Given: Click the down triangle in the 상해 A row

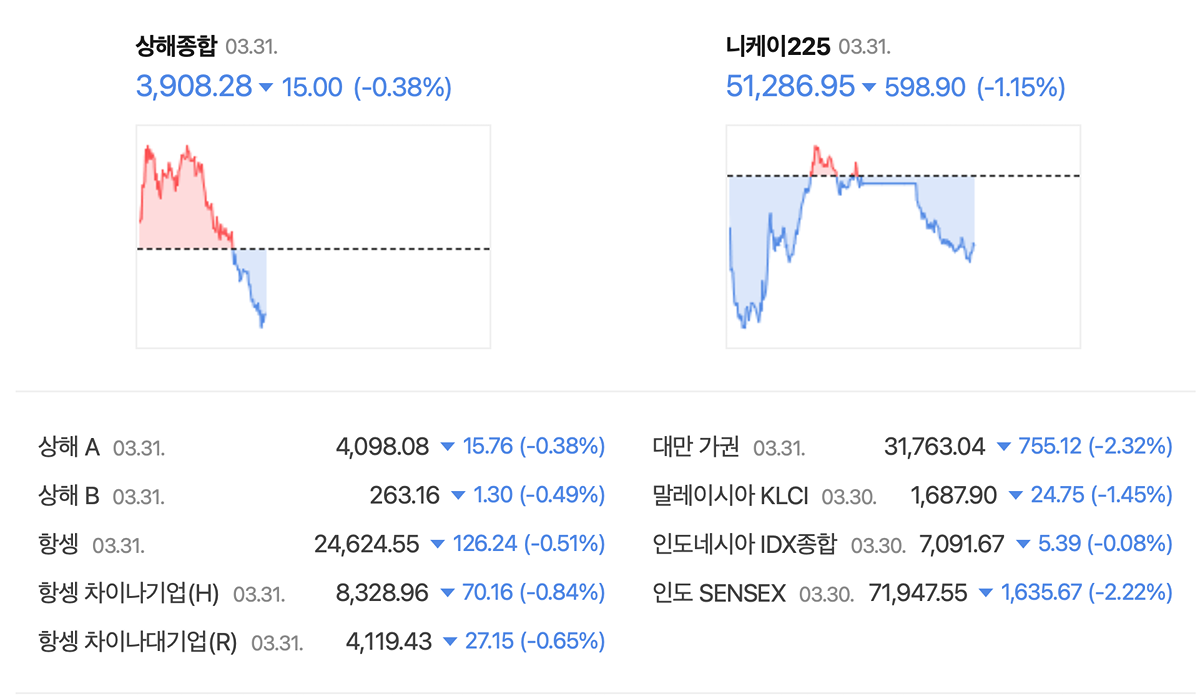Looking at the screenshot, I should click(x=447, y=447).
